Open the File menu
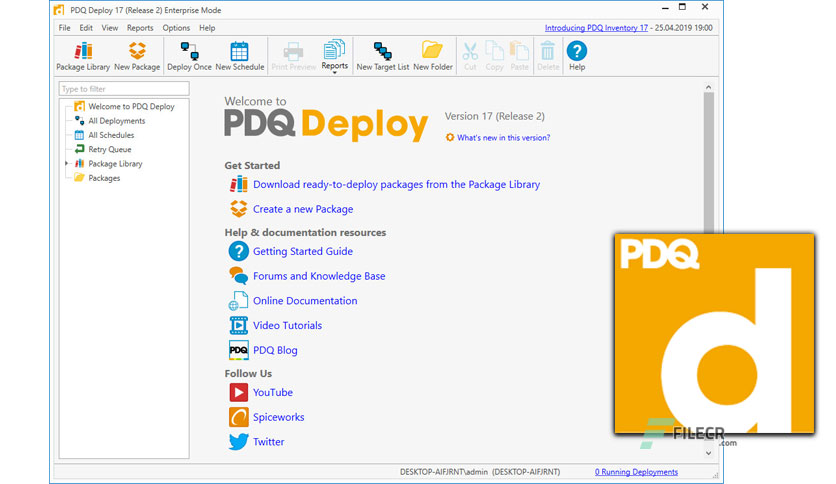Screen dimensions: 836x484 click(65, 28)
